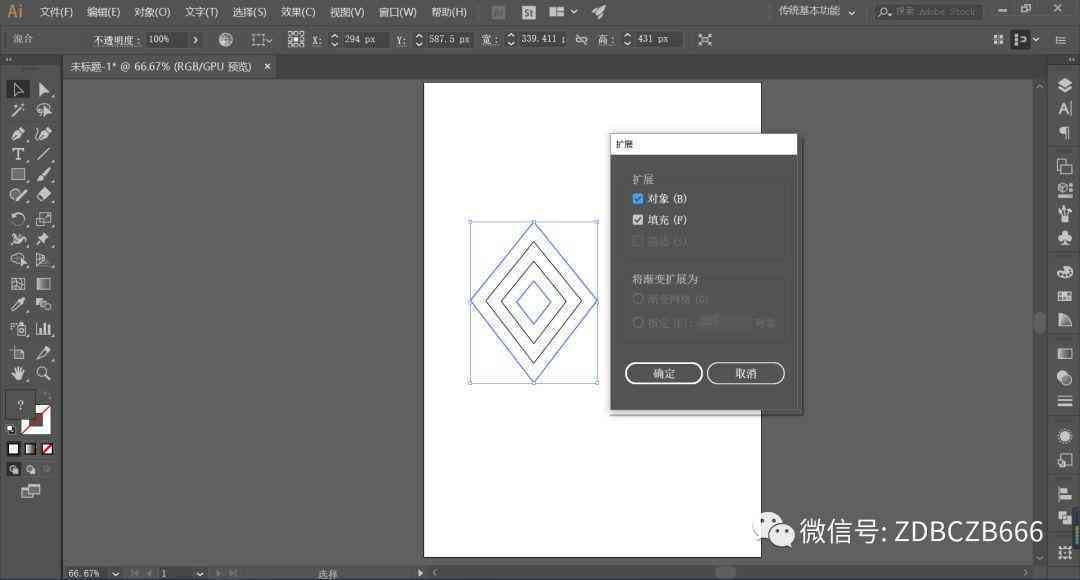Select the Shape Builder tool
Viewport: 1080px width, 580px height.
coord(18,260)
